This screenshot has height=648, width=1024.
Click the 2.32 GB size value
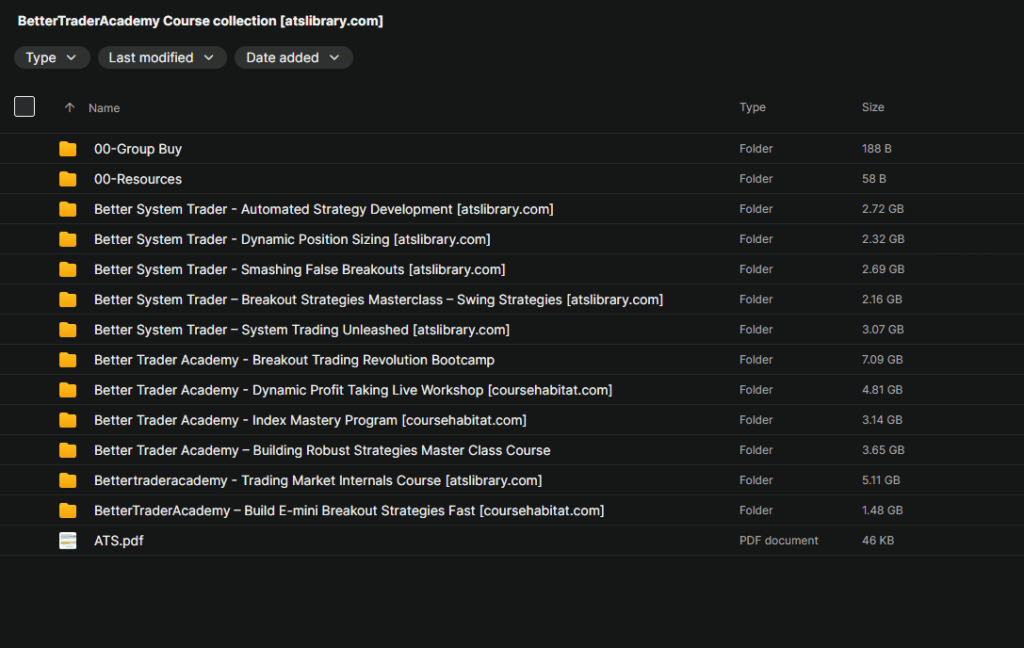point(883,238)
